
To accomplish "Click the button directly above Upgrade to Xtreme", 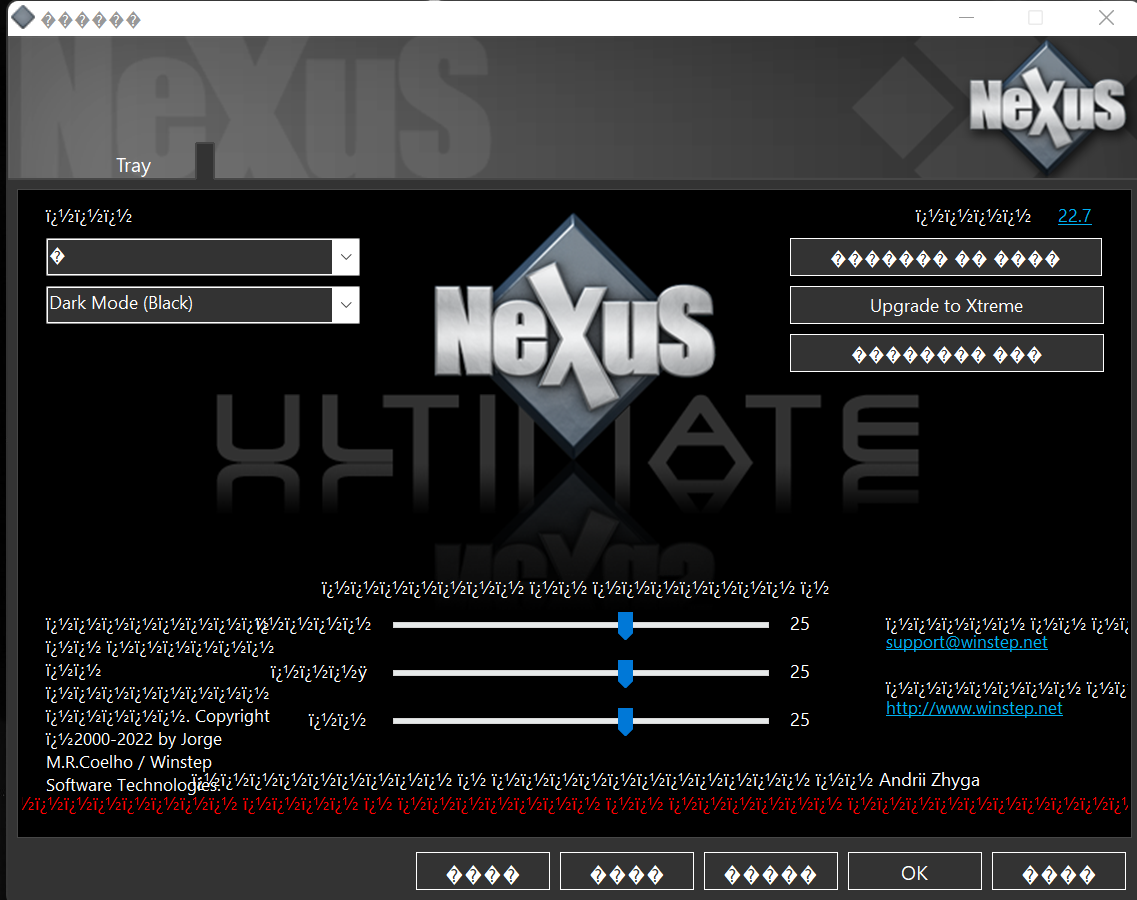I will [945, 258].
